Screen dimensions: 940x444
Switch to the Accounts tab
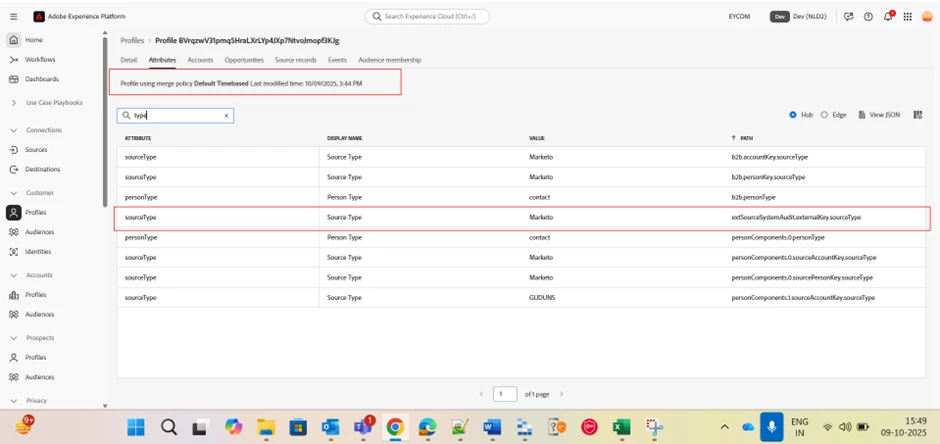(200, 60)
